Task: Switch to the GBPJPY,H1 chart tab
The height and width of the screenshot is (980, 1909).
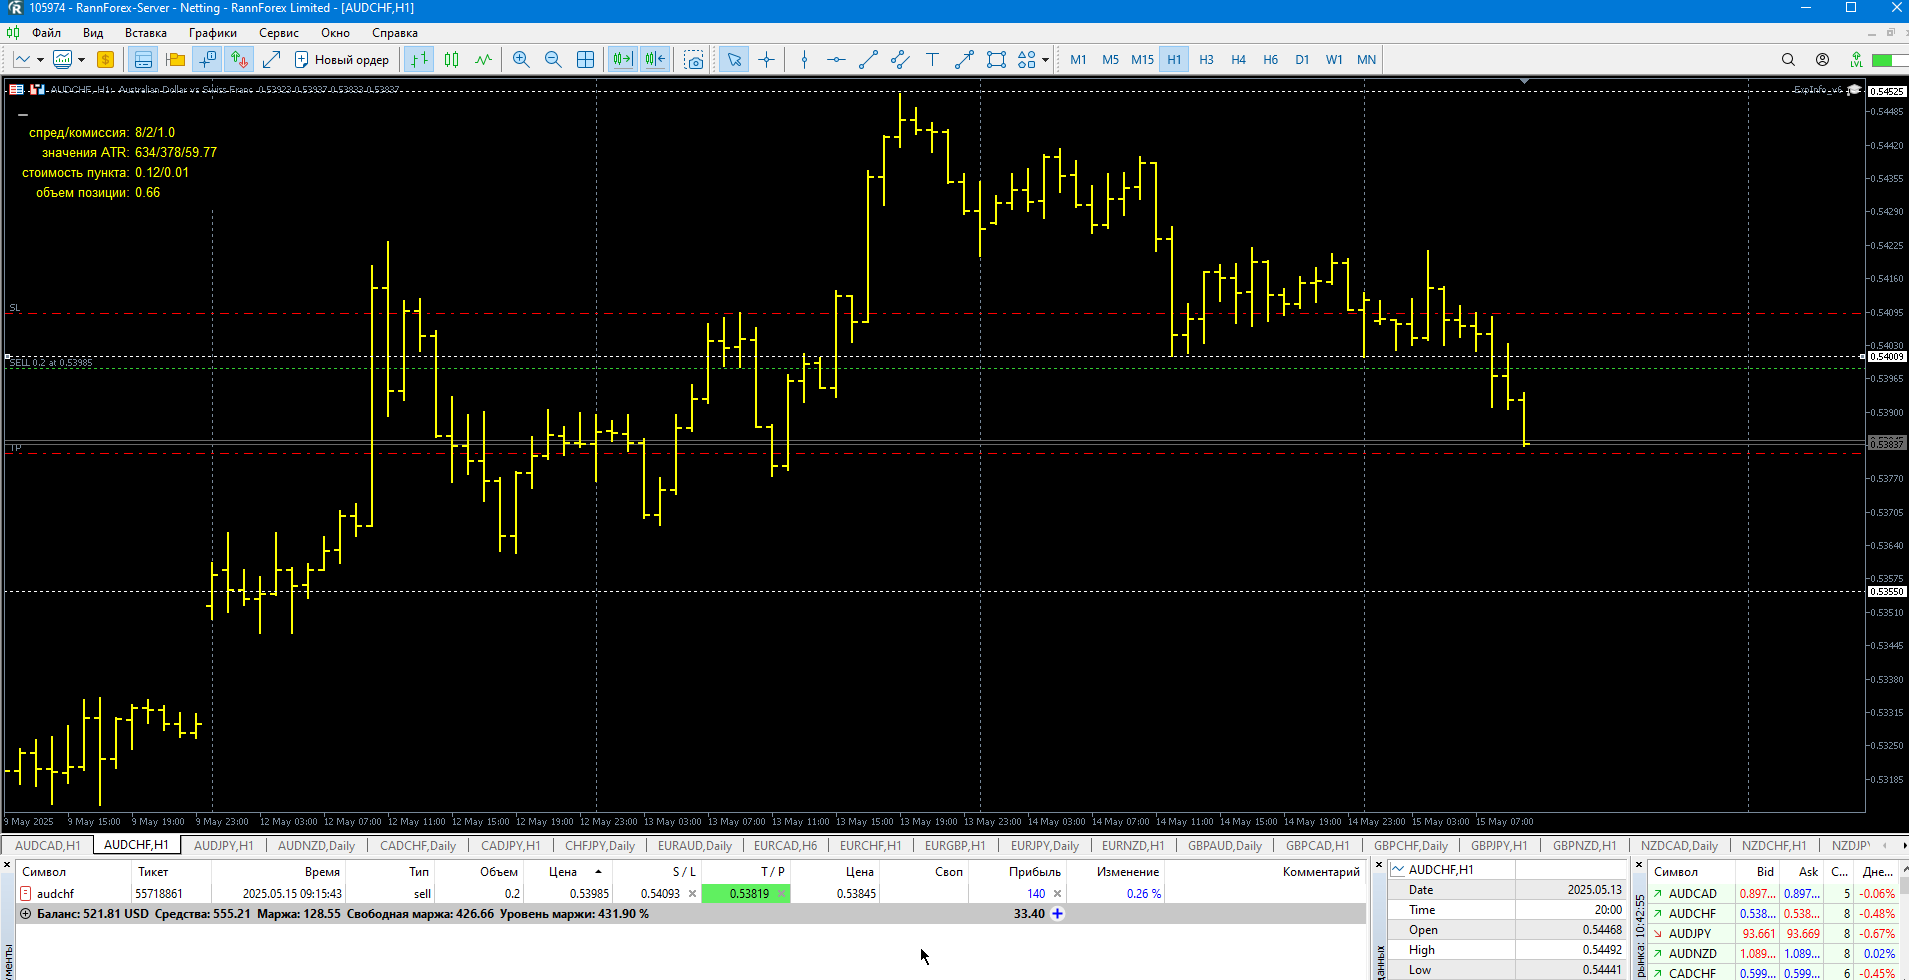Action: pos(1499,846)
